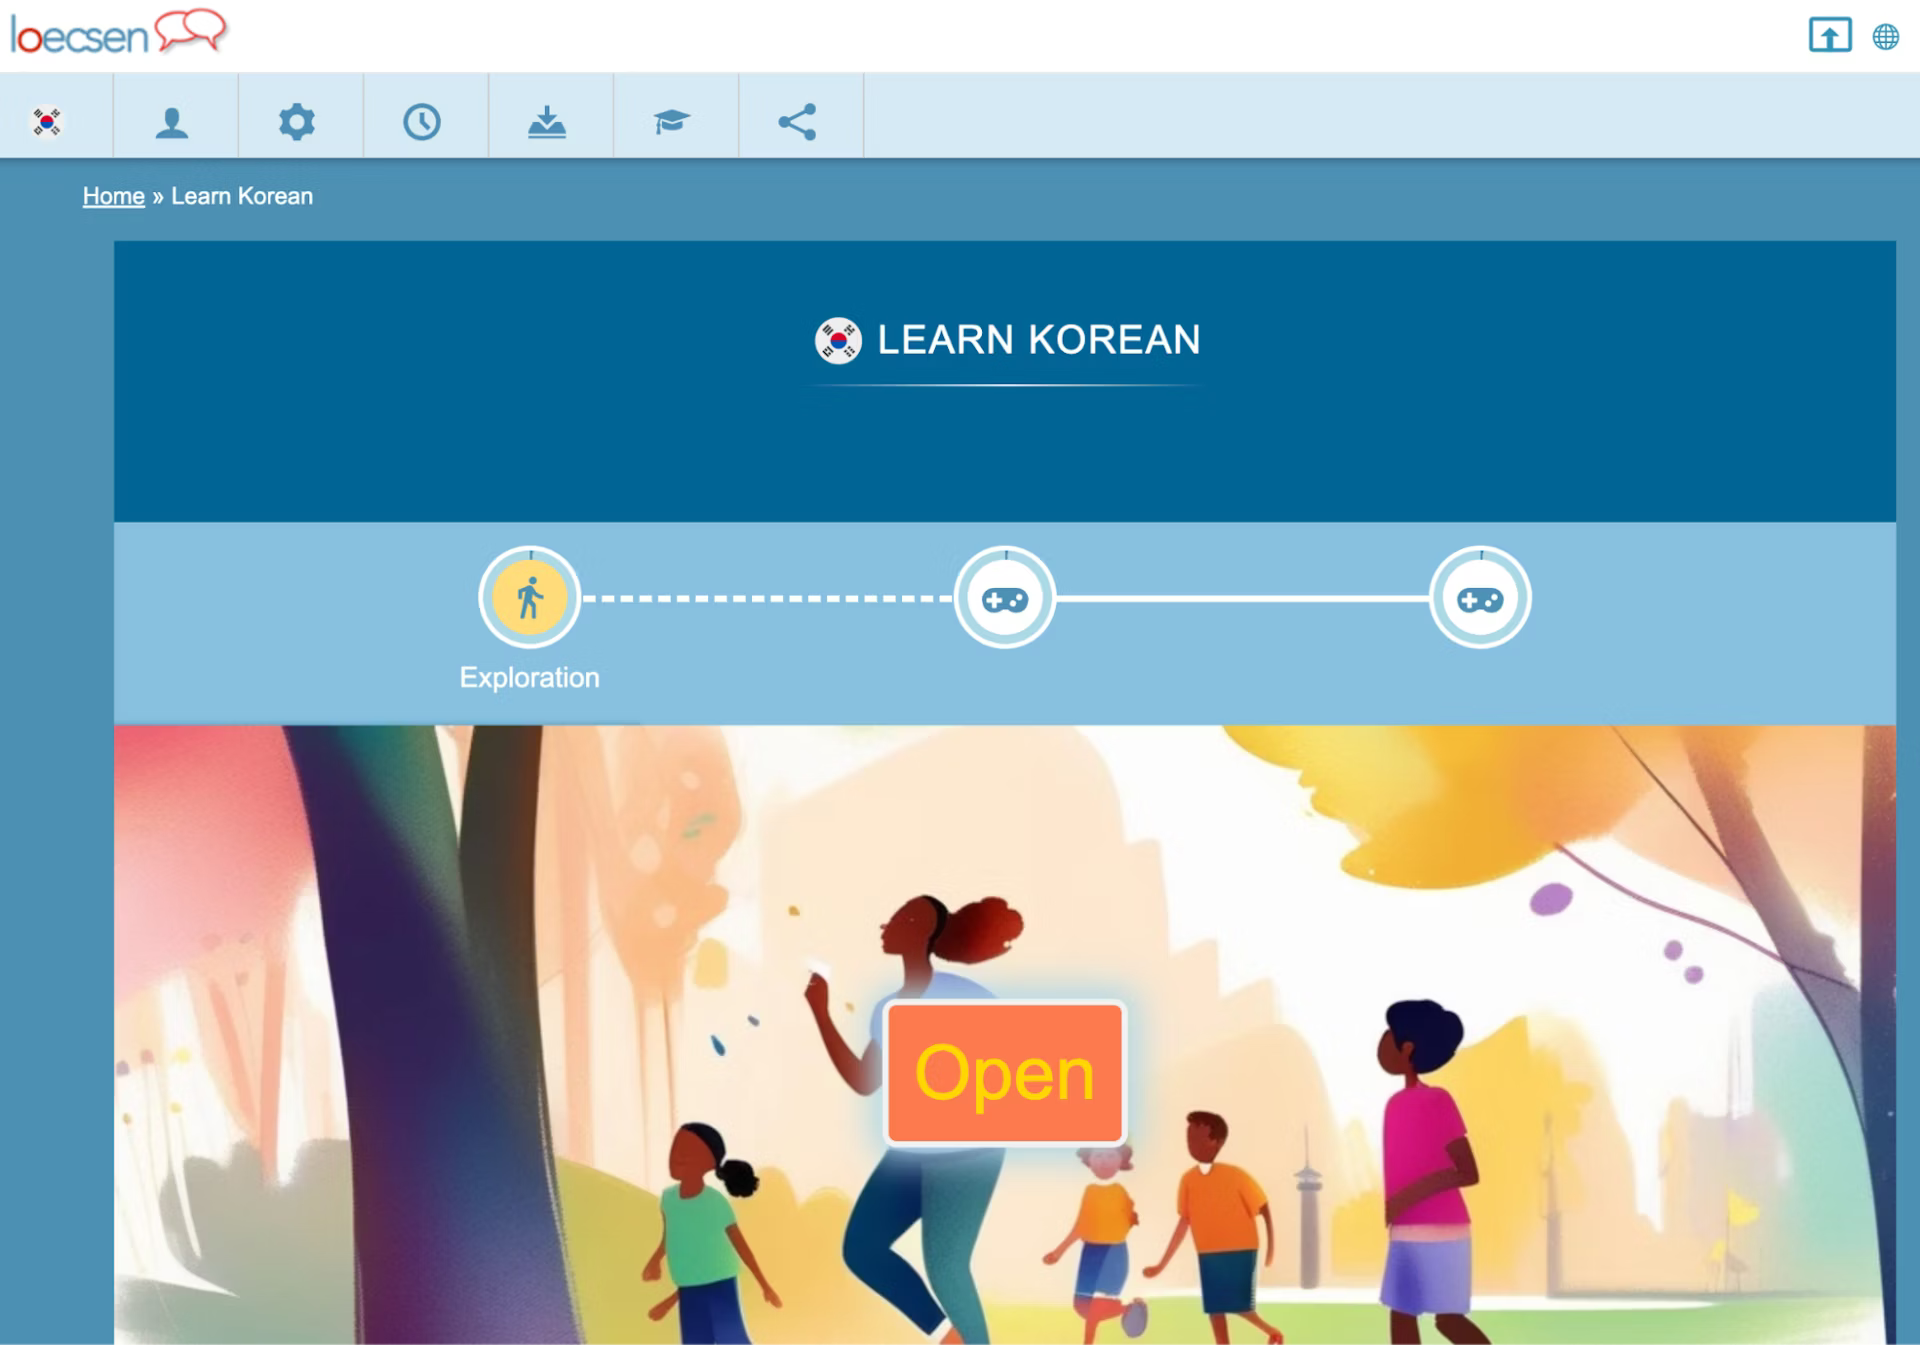
Task: Click the loecsen logo
Action: 118,33
